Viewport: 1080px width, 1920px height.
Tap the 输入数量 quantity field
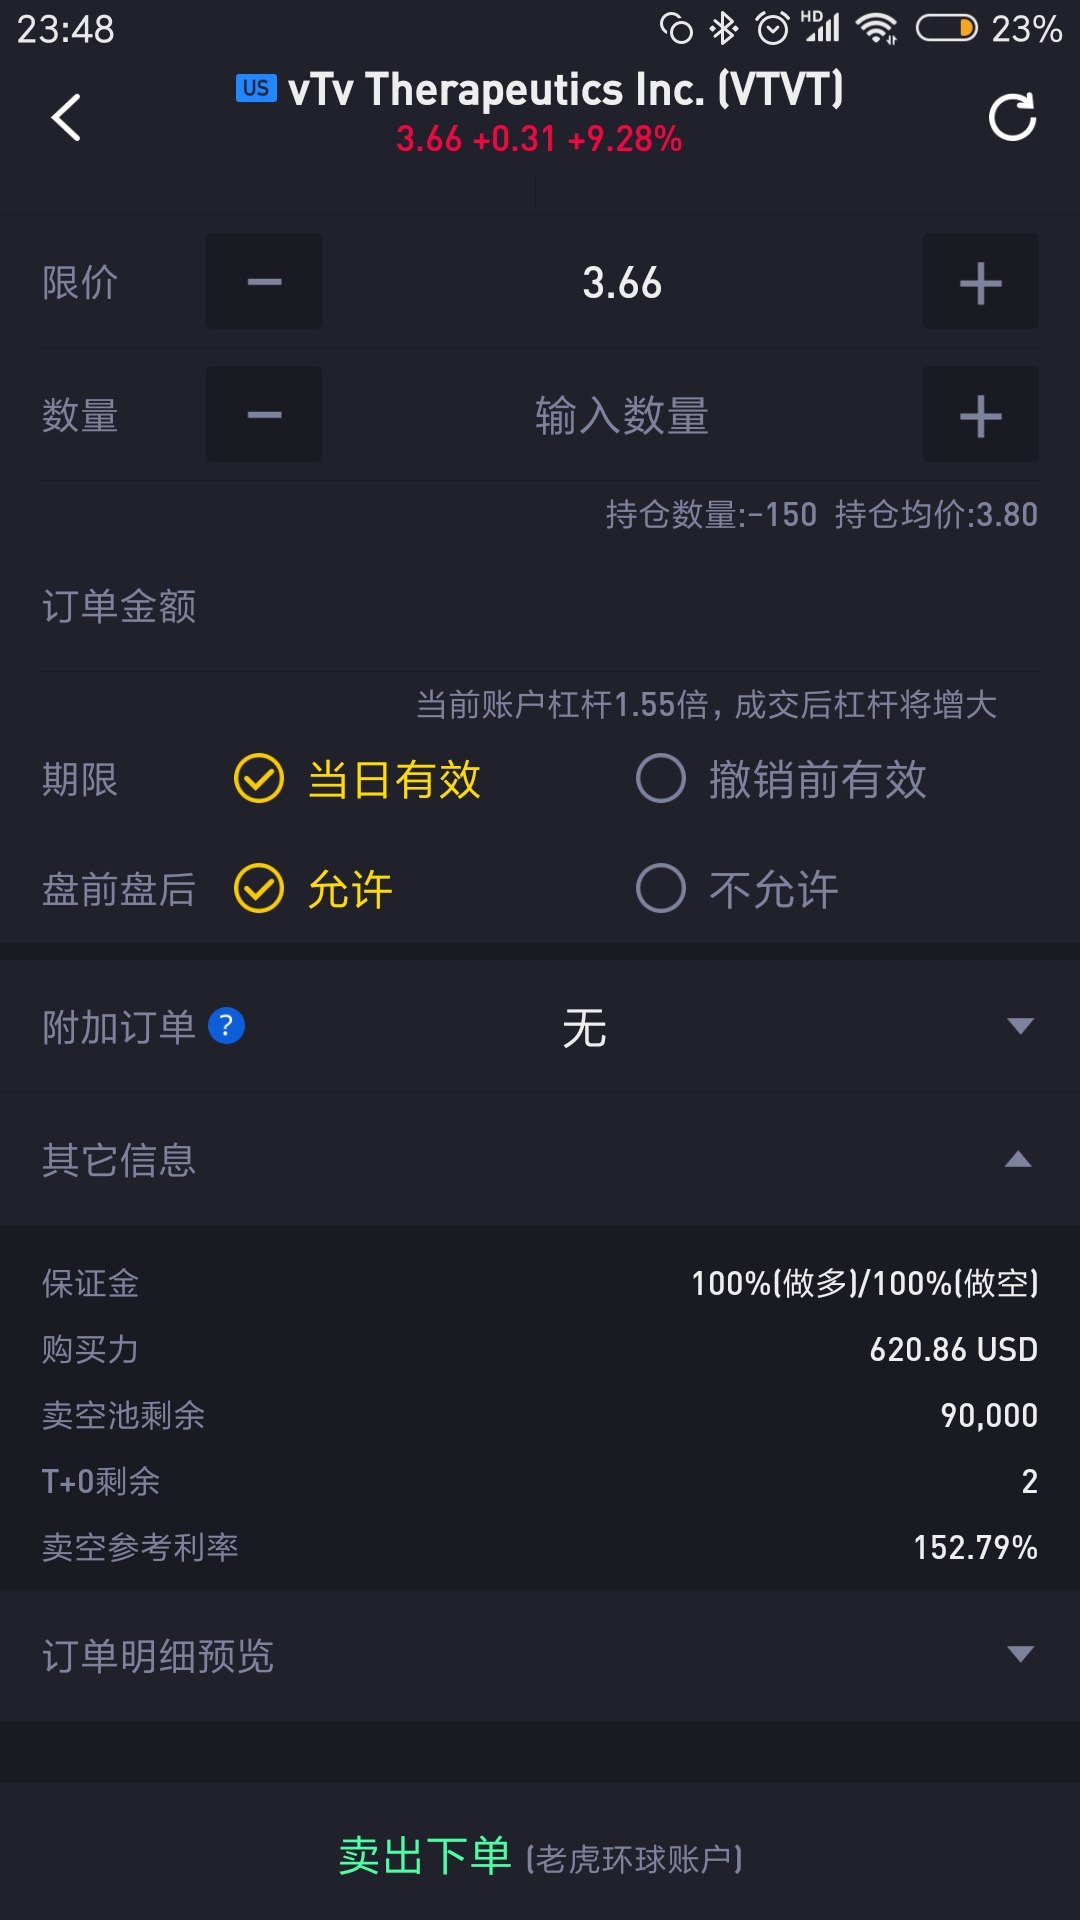(622, 415)
